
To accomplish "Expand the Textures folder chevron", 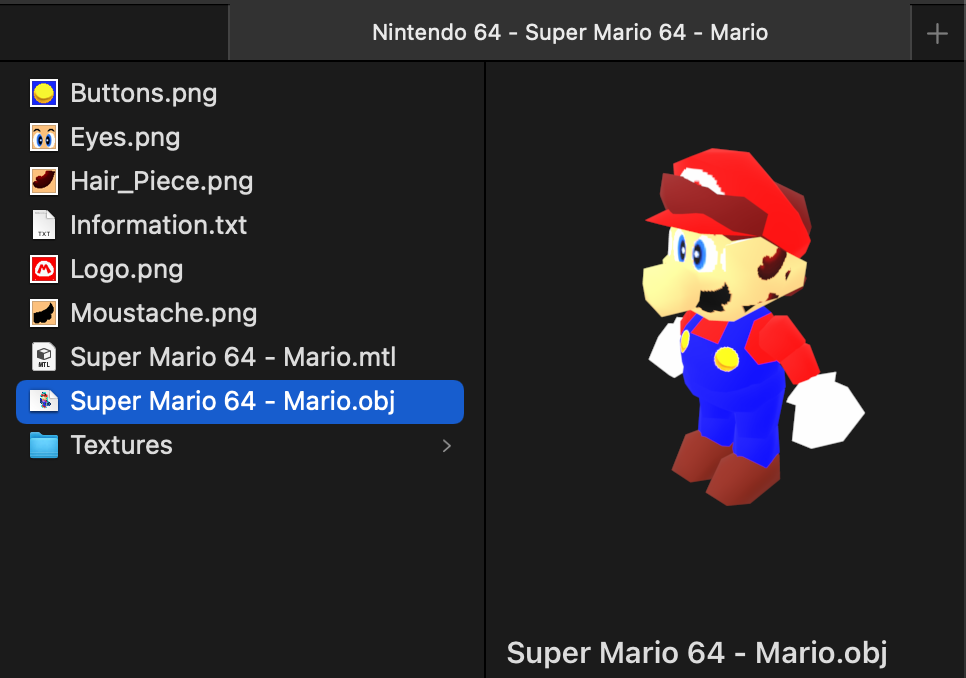I will [446, 445].
